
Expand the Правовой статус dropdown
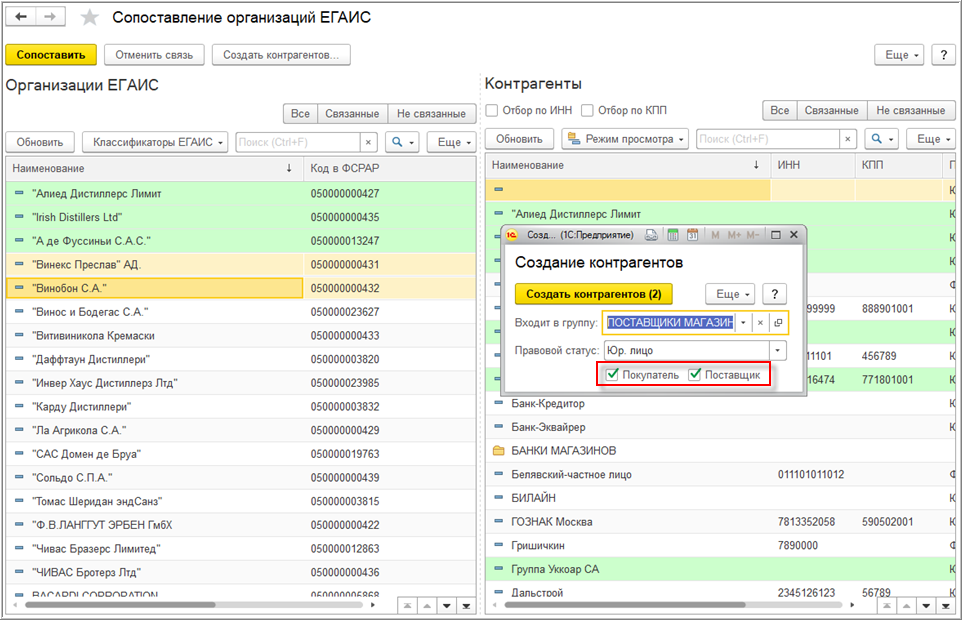click(777, 351)
